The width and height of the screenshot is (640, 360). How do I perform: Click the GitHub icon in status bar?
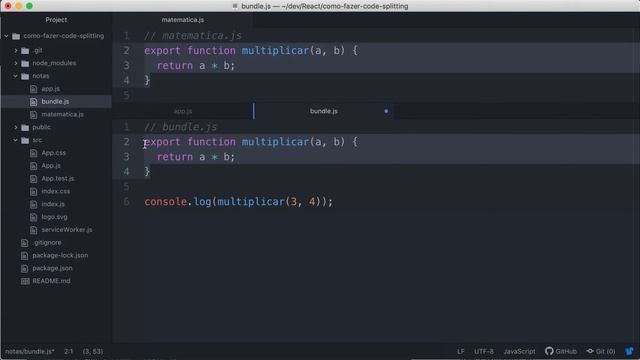pyautogui.click(x=549, y=351)
